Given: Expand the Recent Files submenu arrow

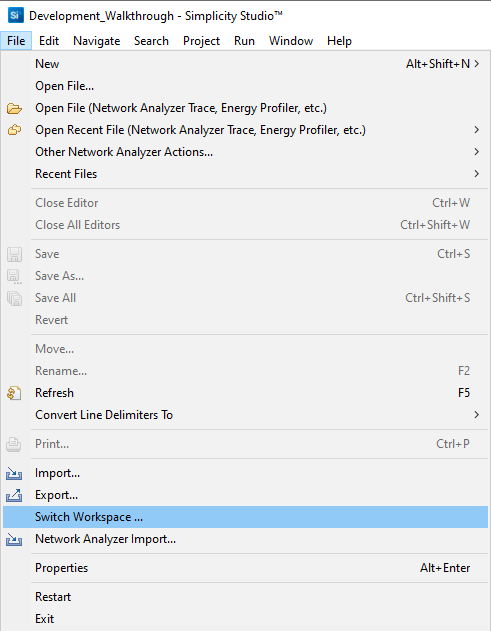Looking at the screenshot, I should tap(477, 173).
